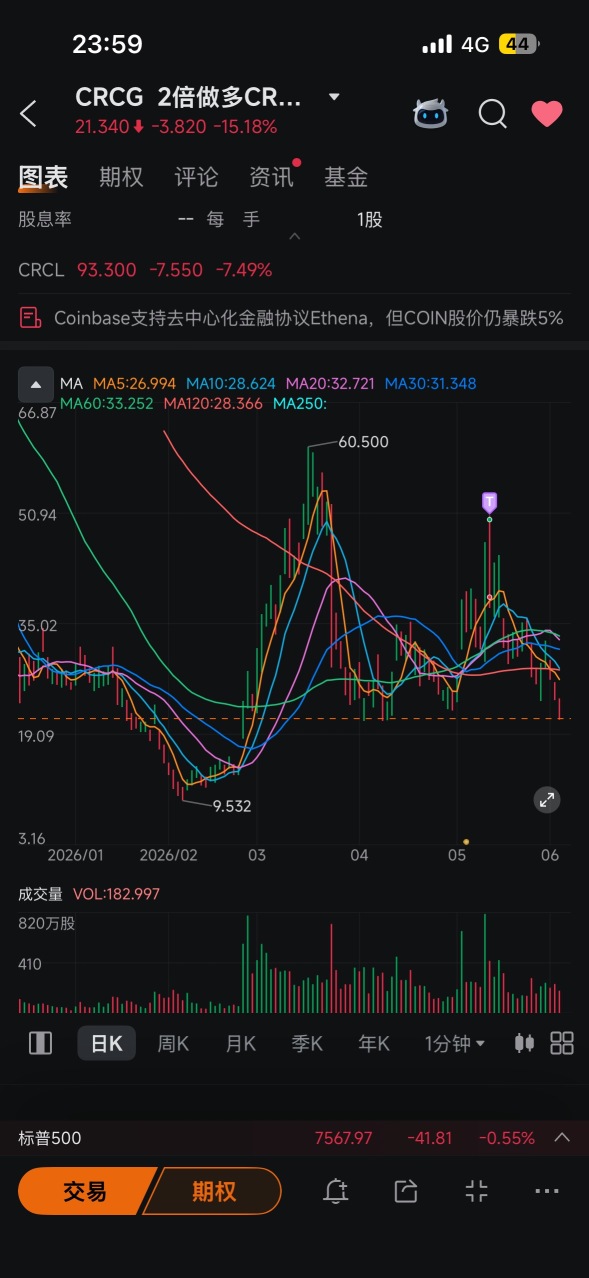Image resolution: width=589 pixels, height=1278 pixels.
Task: Tap the 成交量 VOL:182.997 label
Action: pos(89,894)
